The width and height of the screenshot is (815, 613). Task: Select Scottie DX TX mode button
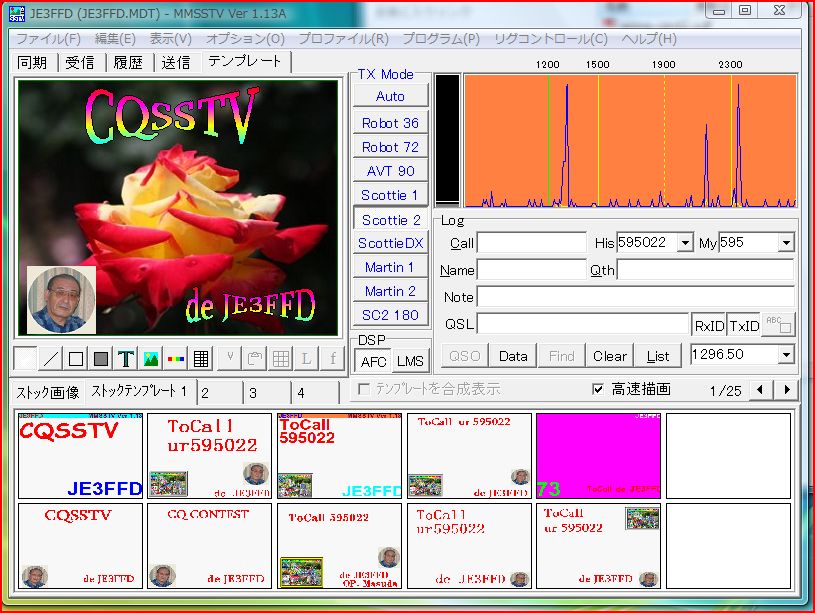click(x=390, y=243)
